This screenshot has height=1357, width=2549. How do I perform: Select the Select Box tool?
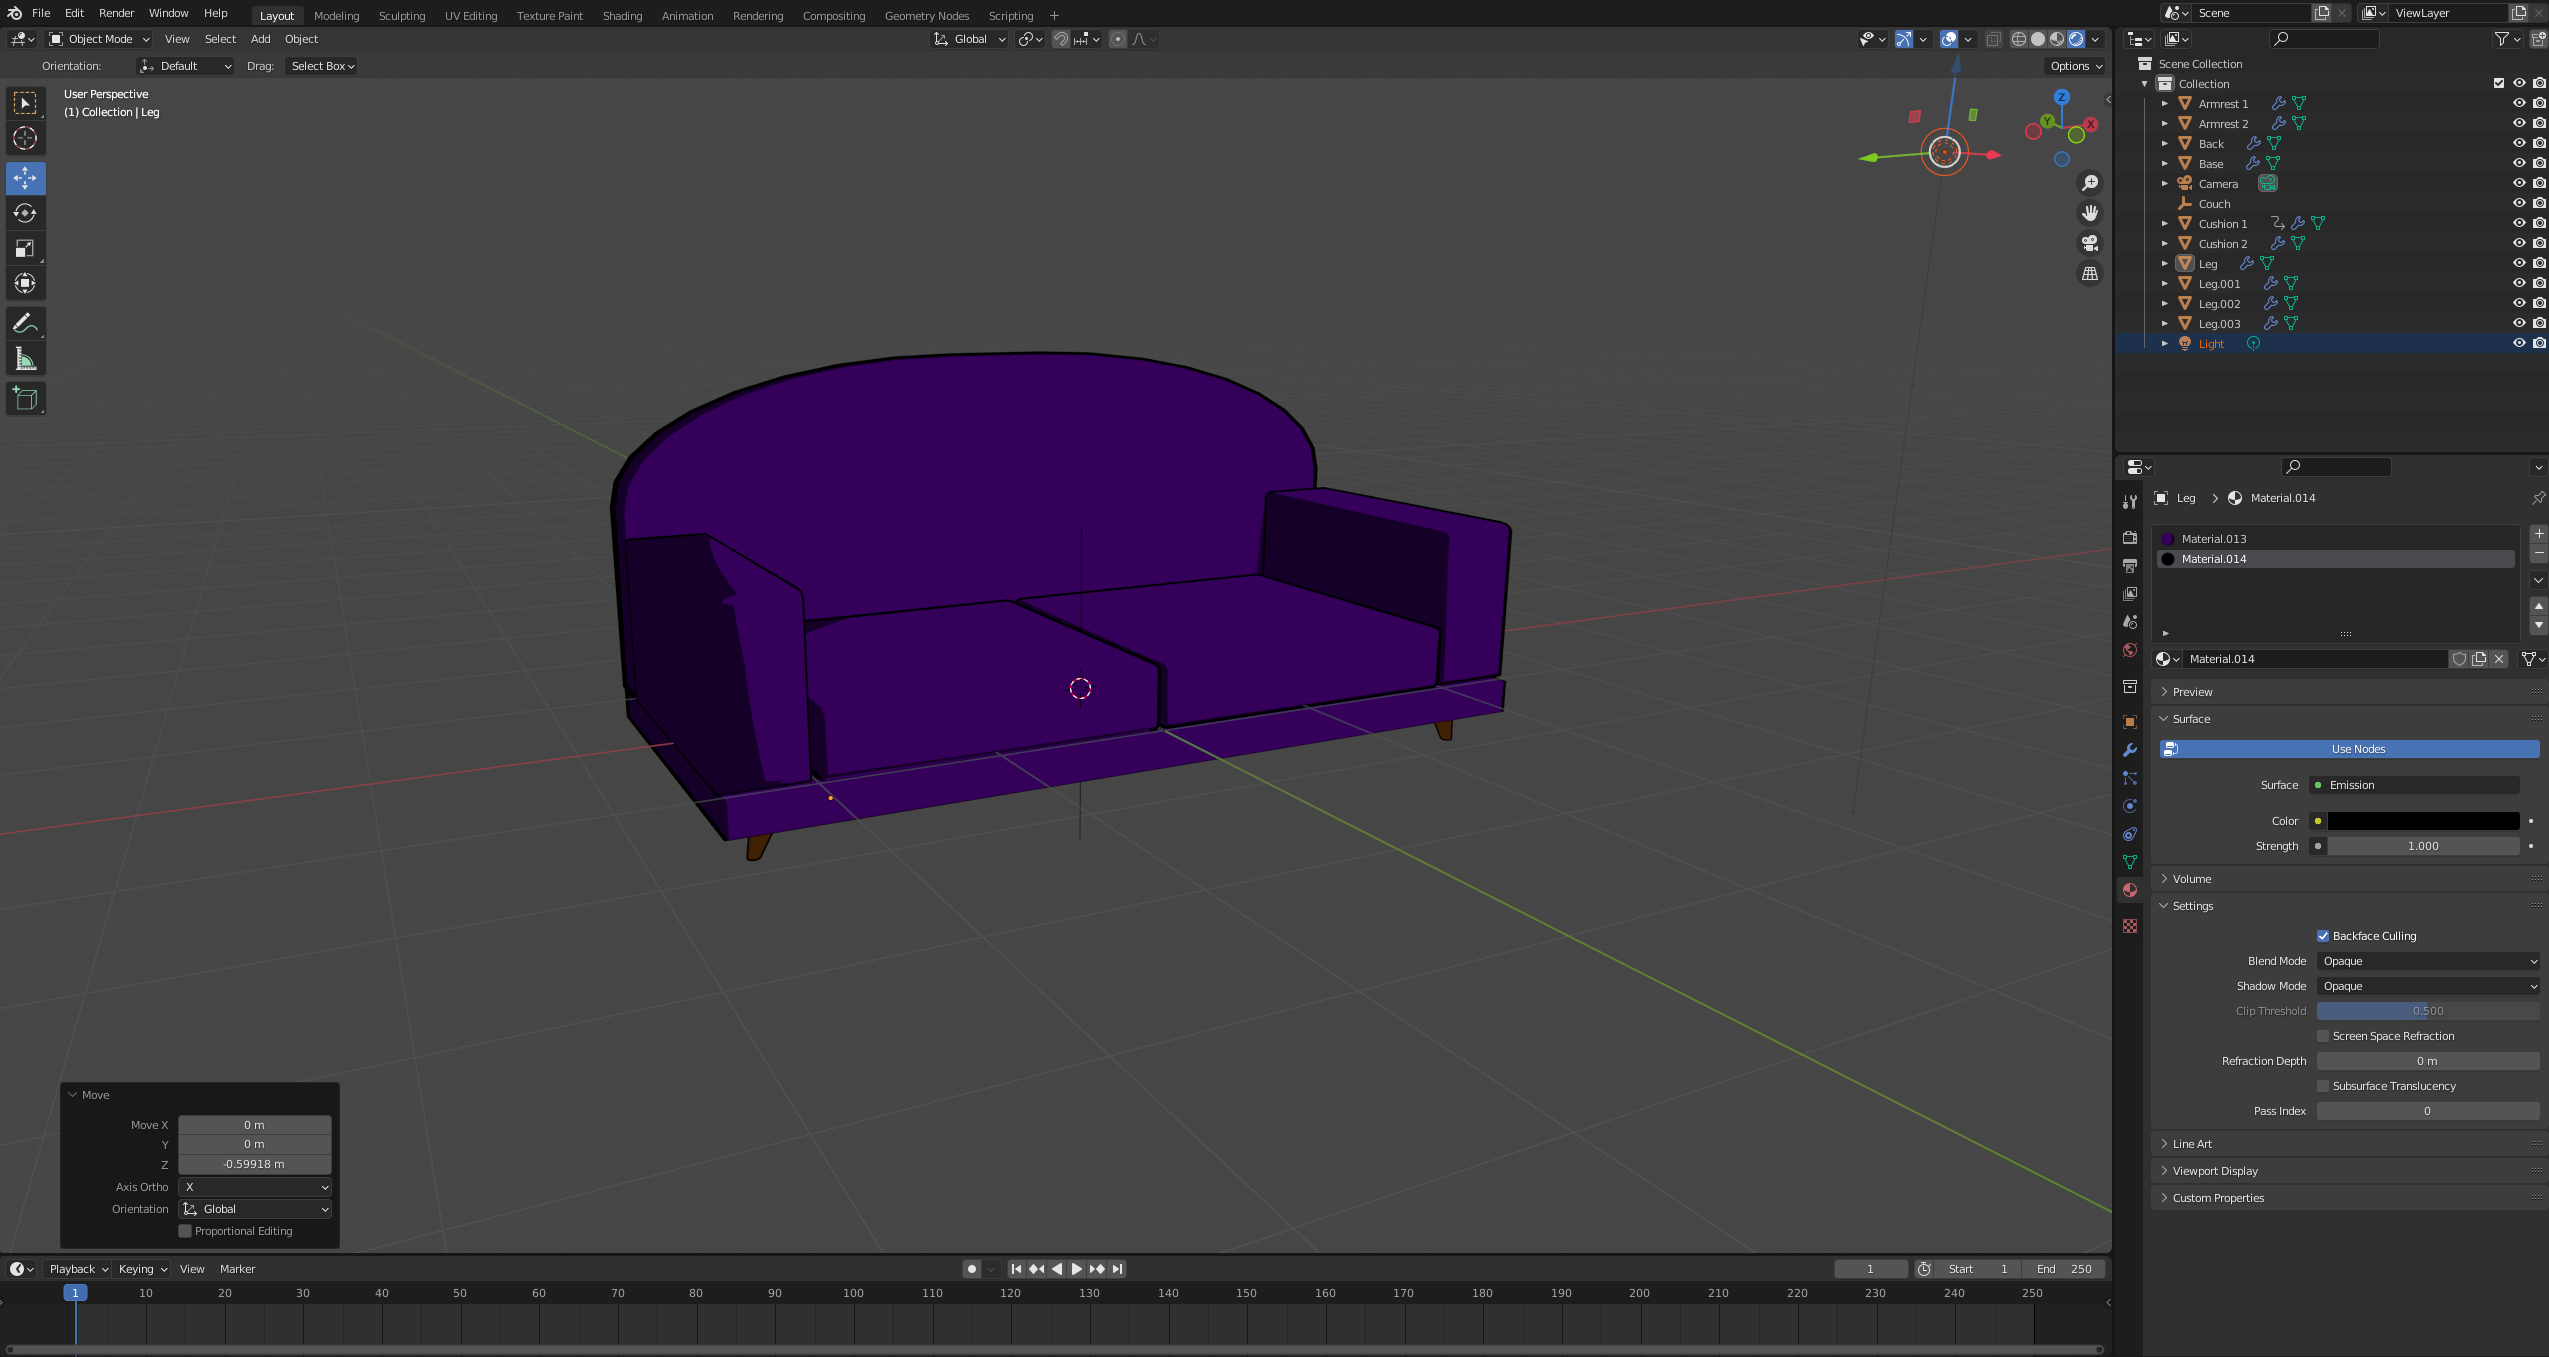click(x=25, y=103)
